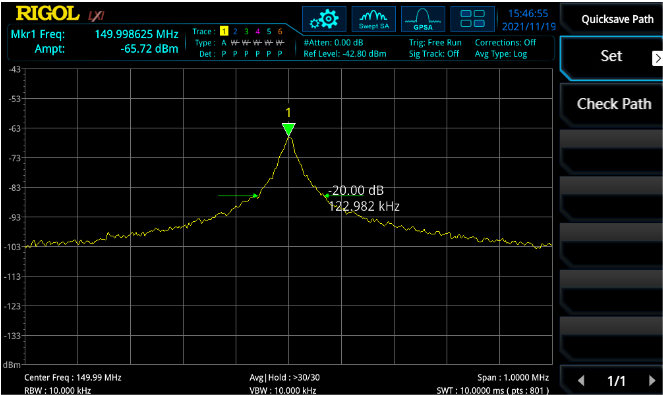The width and height of the screenshot is (663, 395).
Task: Click the Mkr1 Freq readout
Action: [x=95, y=34]
